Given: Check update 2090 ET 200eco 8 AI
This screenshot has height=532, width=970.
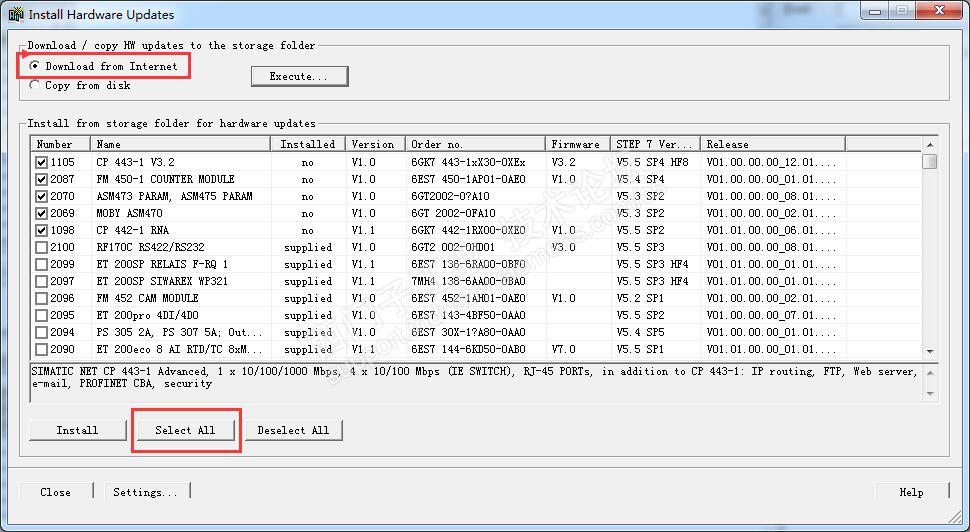Looking at the screenshot, I should point(41,350).
